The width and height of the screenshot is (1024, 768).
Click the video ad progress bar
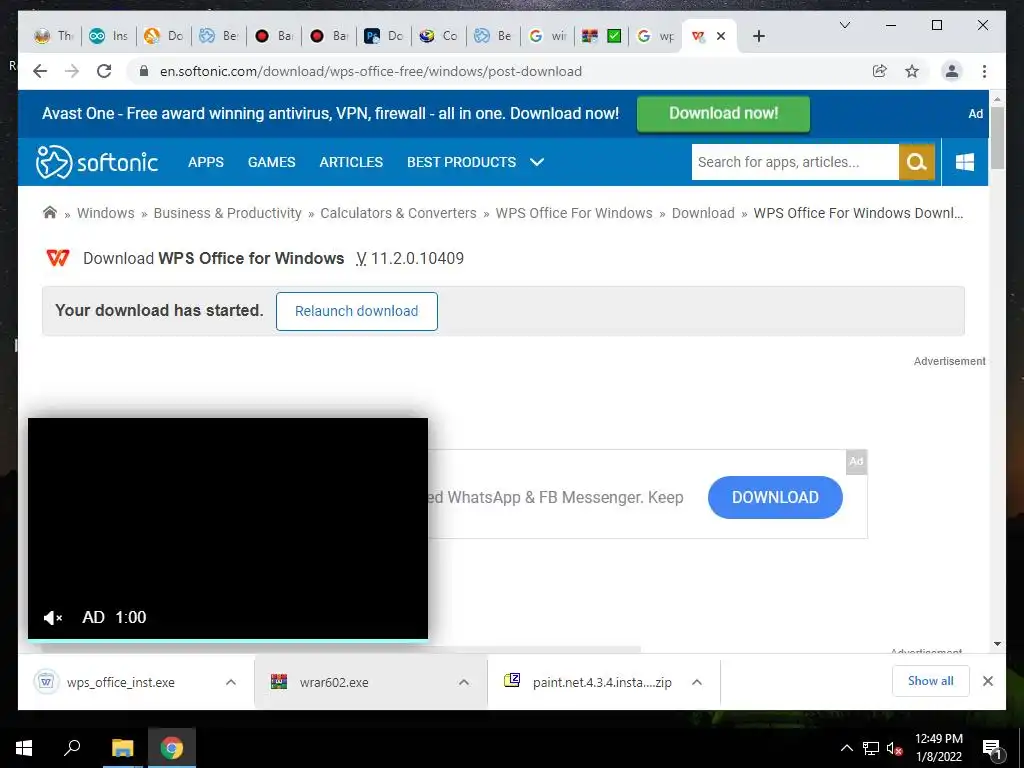pos(228,640)
